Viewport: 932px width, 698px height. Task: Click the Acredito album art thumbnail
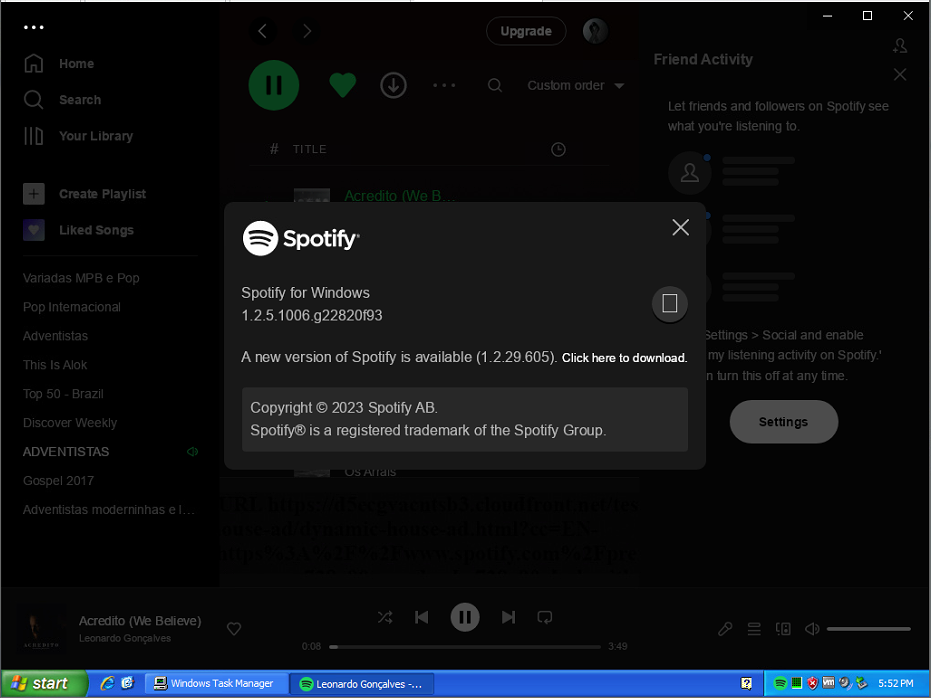pyautogui.click(x=41, y=629)
